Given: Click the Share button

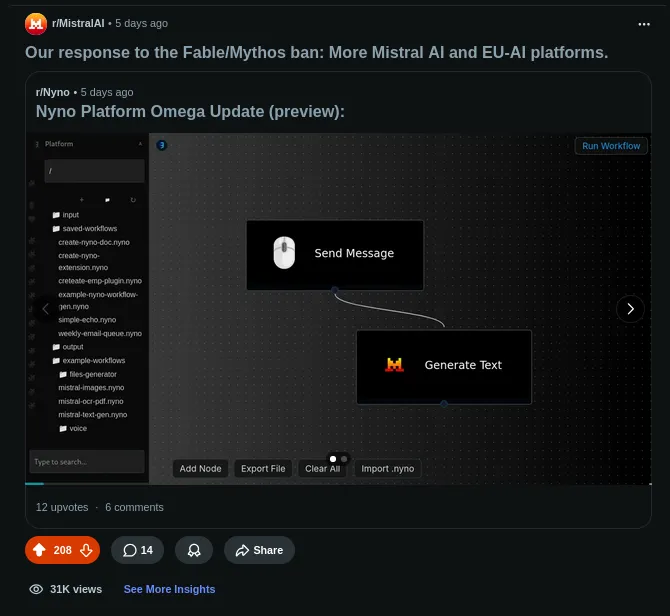Looking at the screenshot, I should point(259,550).
